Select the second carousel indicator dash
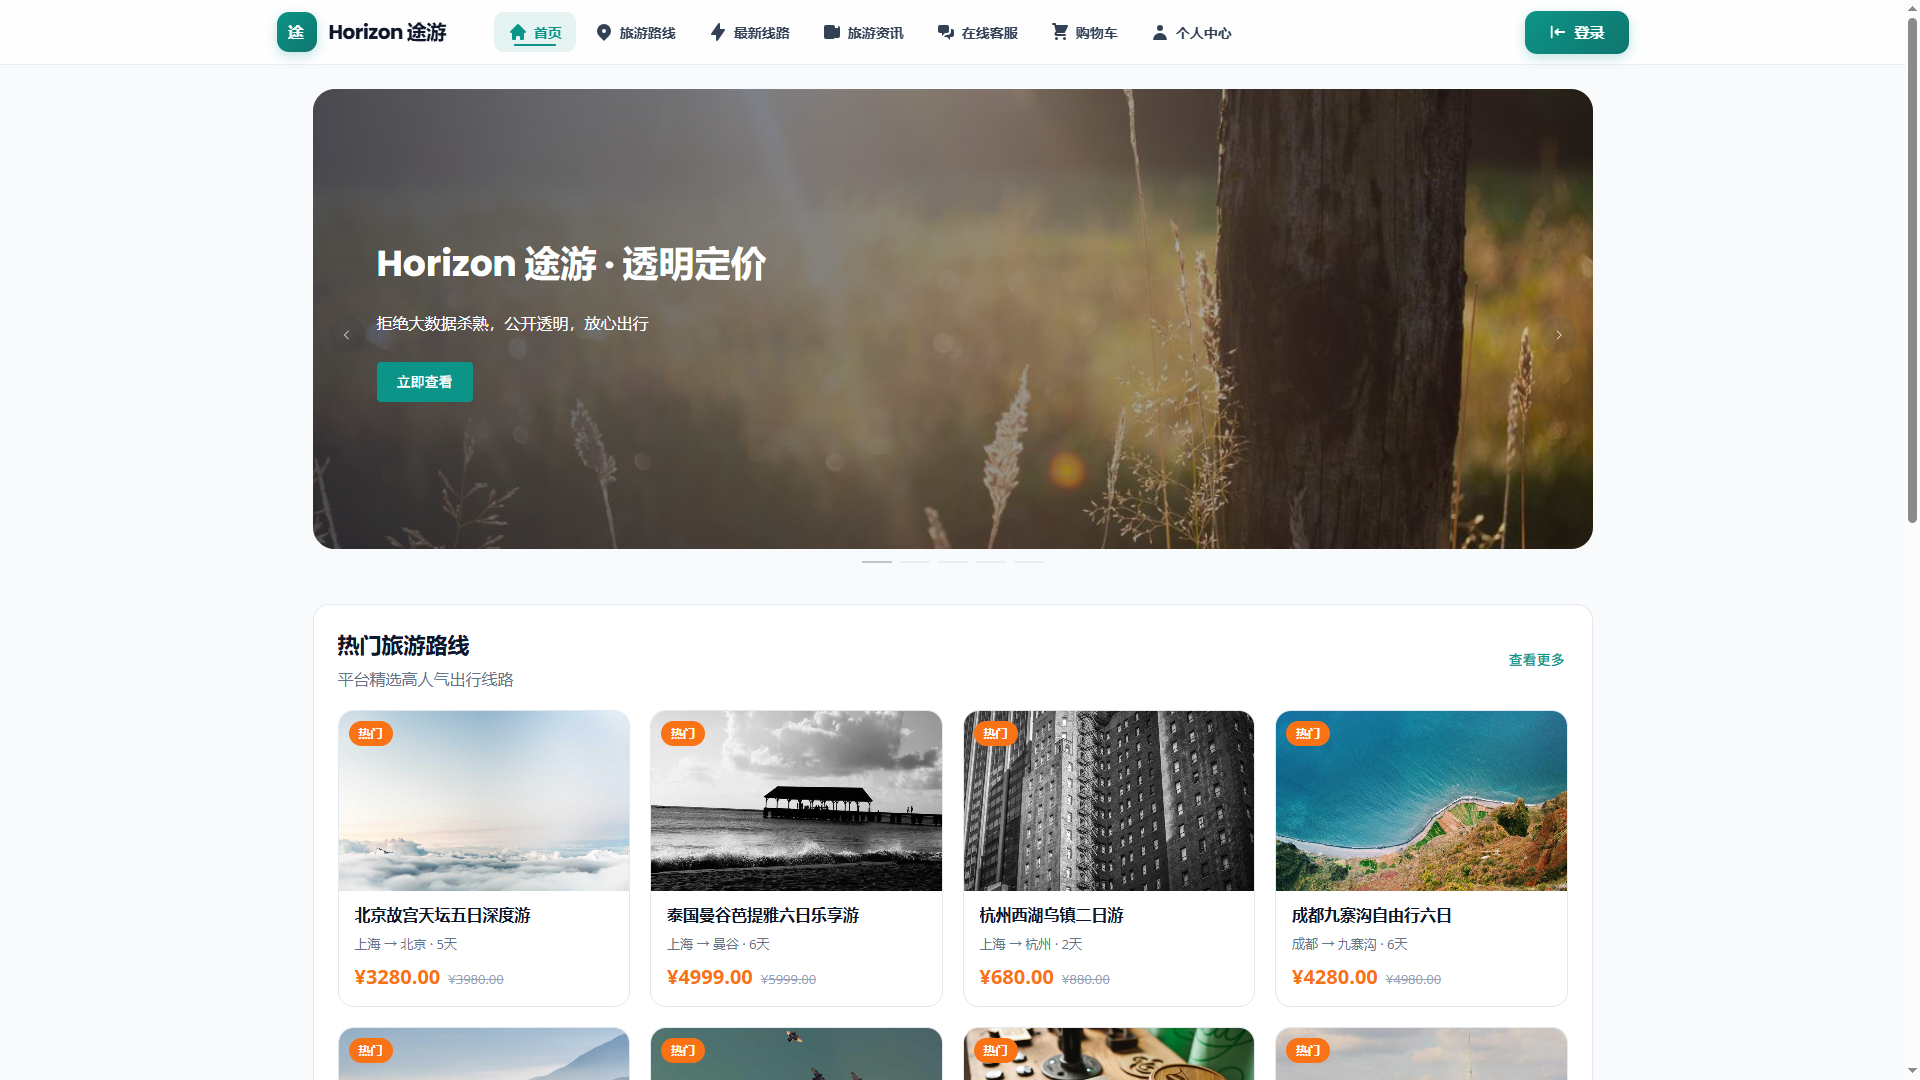This screenshot has width=1920, height=1080. [915, 562]
